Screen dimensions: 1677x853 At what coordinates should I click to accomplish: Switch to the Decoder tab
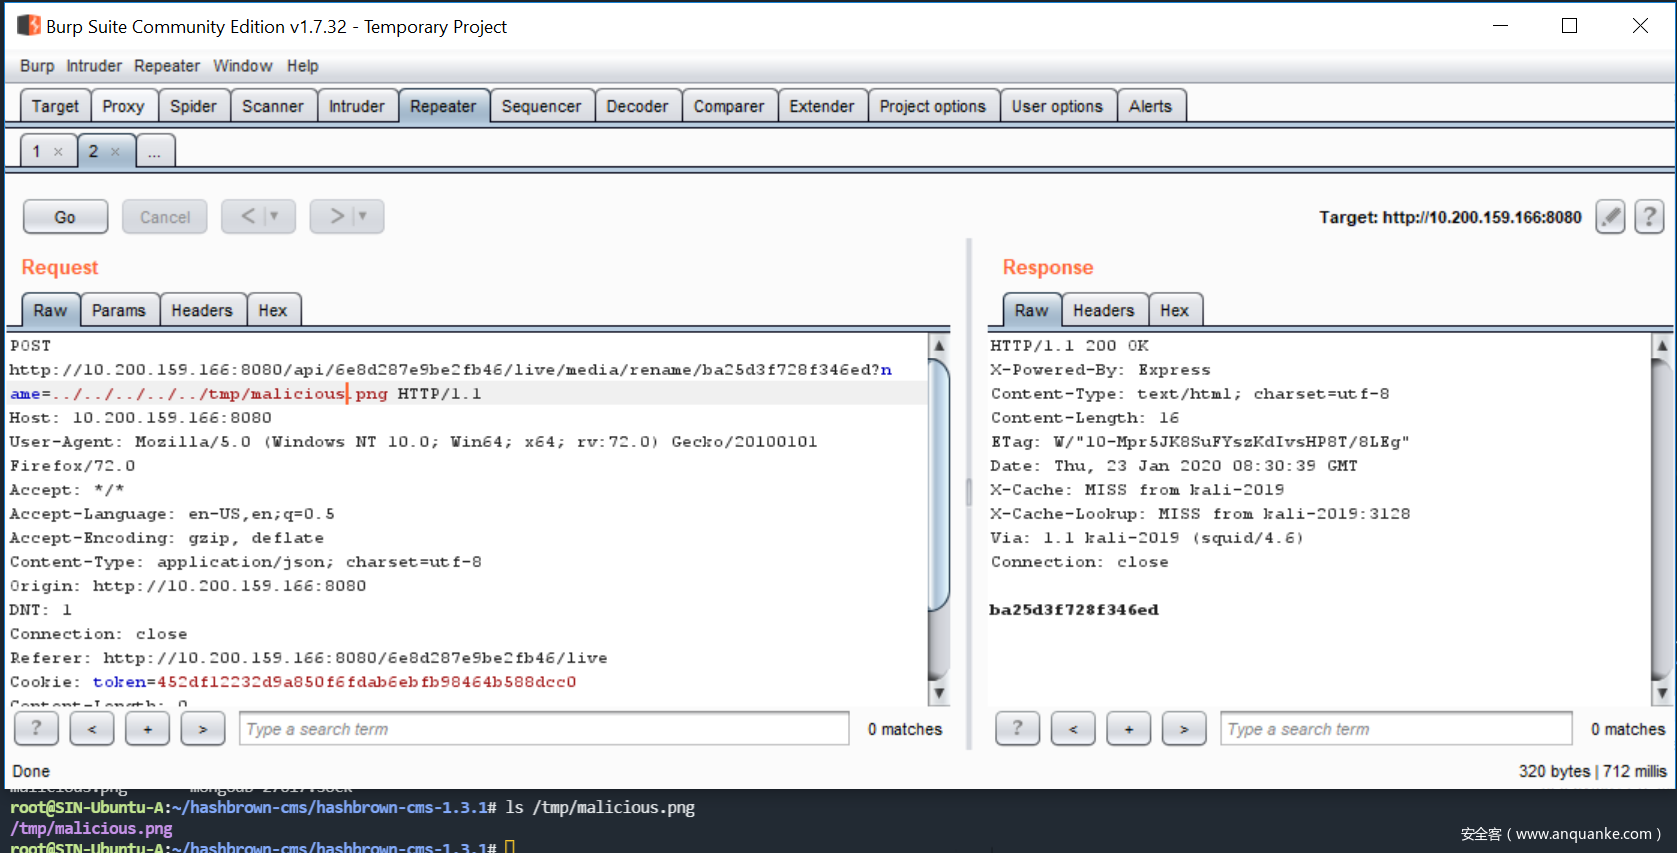(x=637, y=106)
